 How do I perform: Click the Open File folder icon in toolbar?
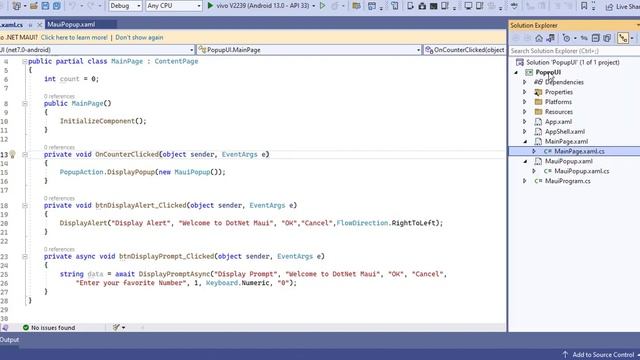[x=33, y=6]
